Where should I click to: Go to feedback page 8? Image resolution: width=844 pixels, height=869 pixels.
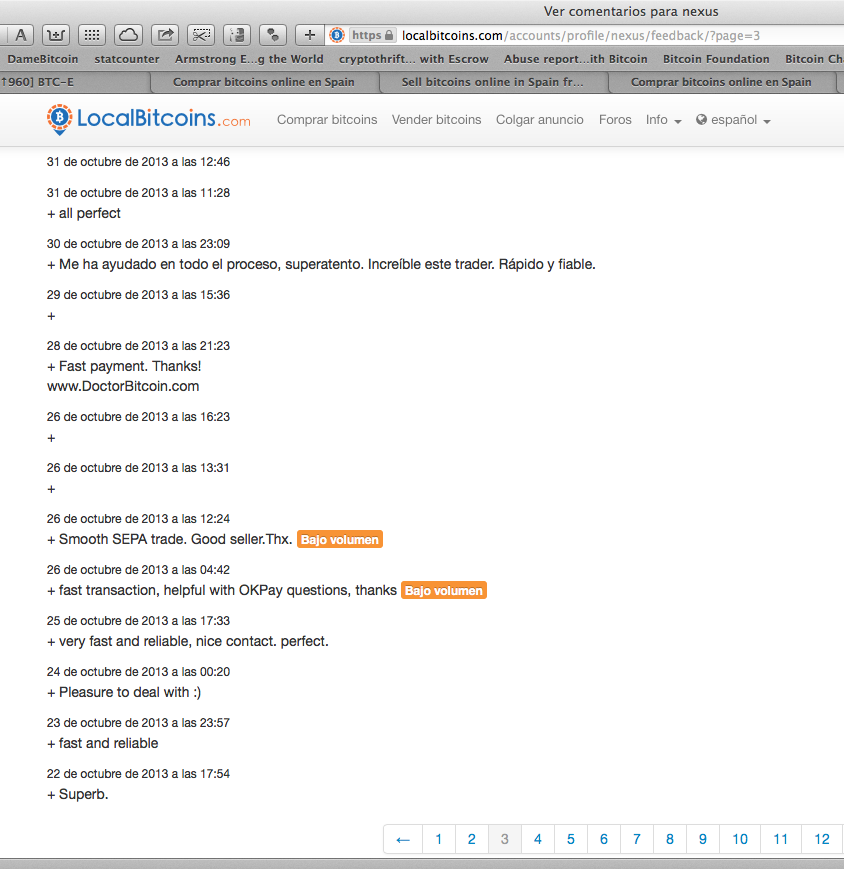669,839
